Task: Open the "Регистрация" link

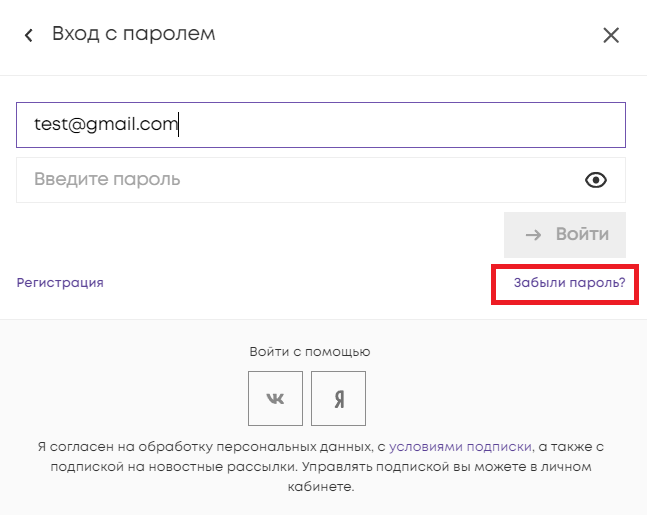Action: (60, 283)
